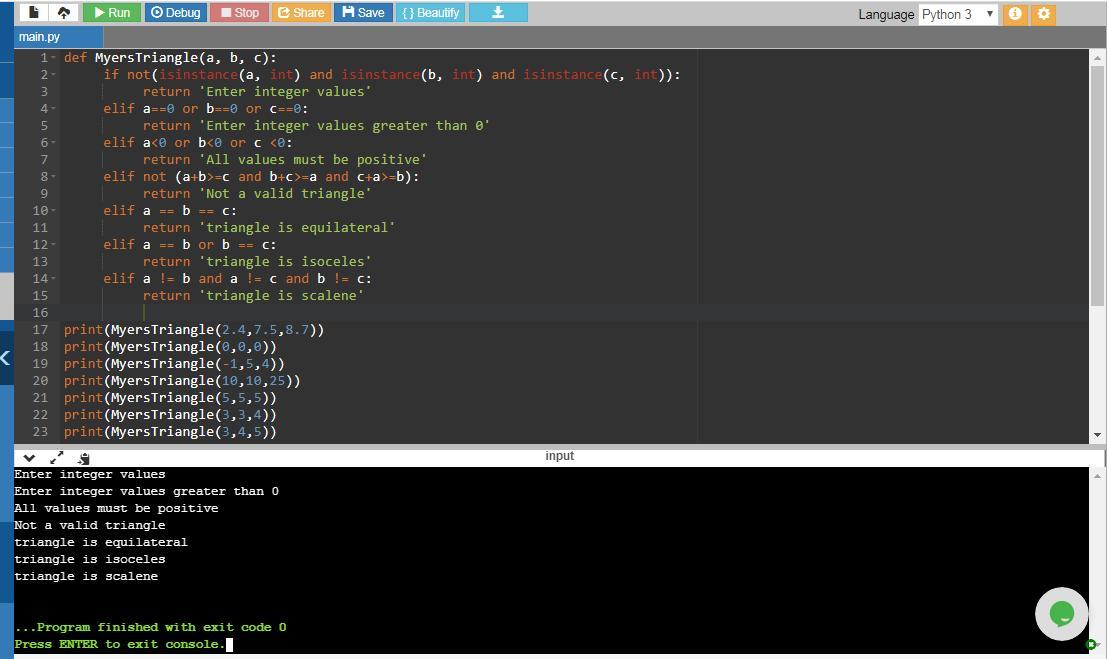
Task: Collapse the console with the chevron icon
Action: tap(29, 457)
